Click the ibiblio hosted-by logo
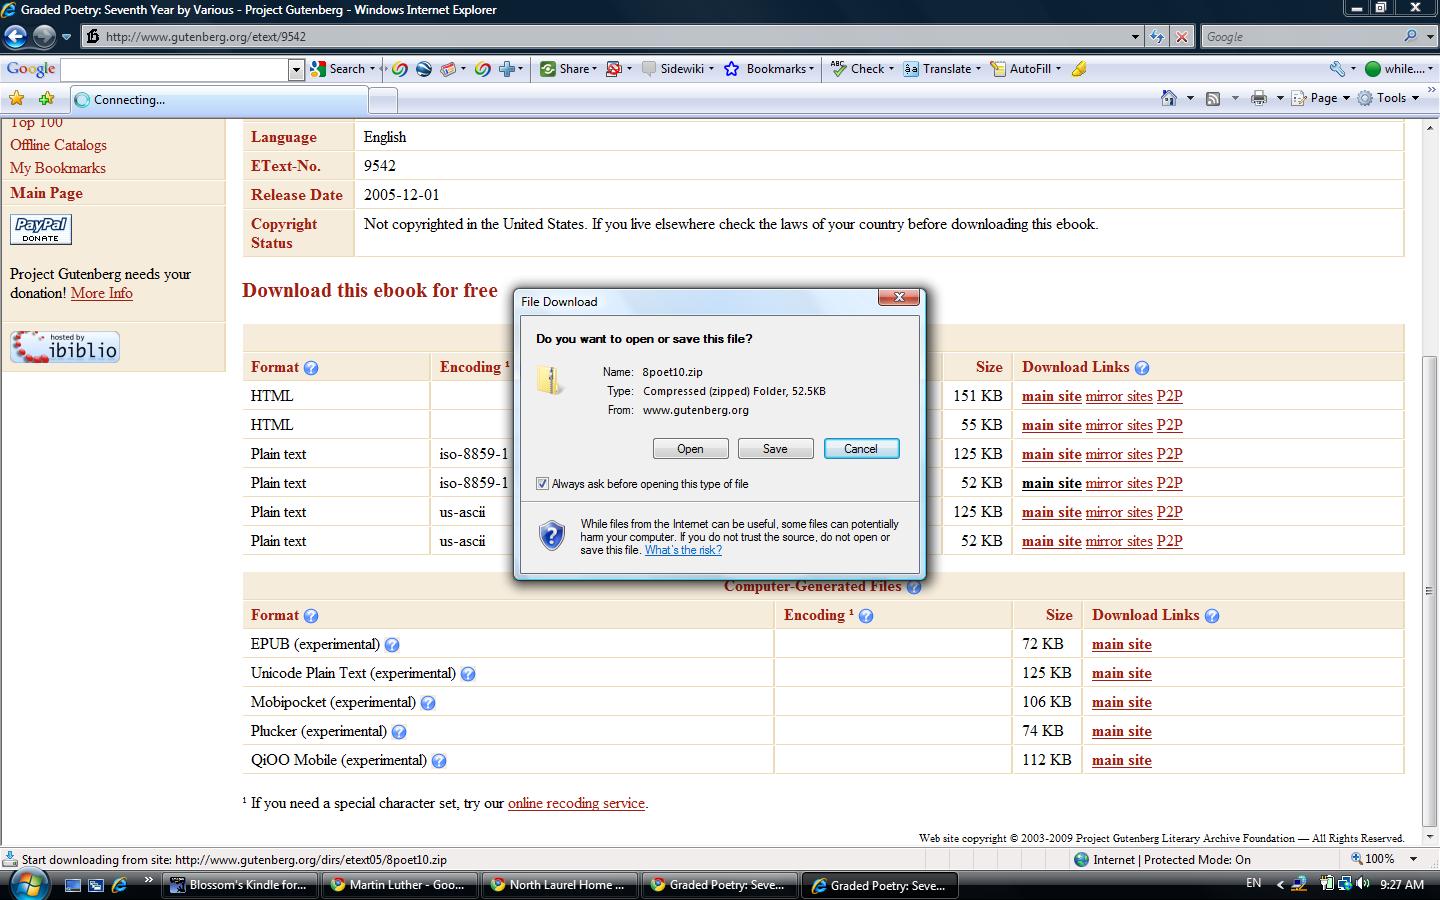 click(x=65, y=346)
